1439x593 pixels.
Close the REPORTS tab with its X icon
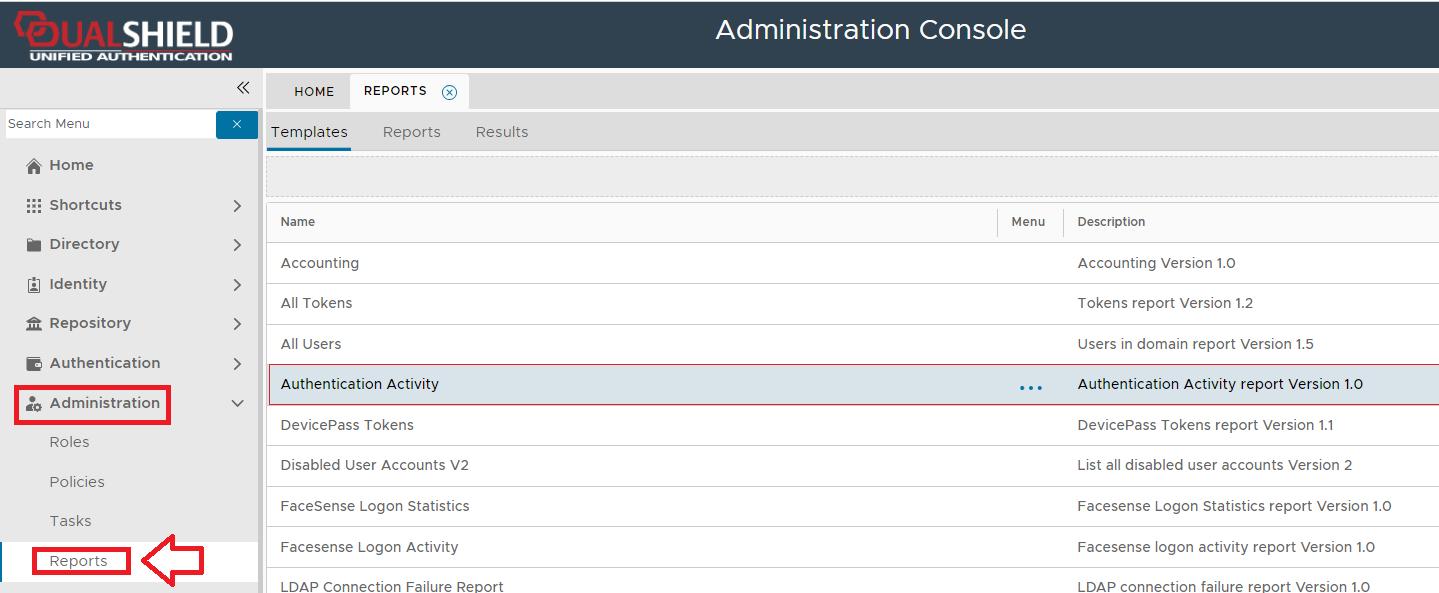(449, 92)
